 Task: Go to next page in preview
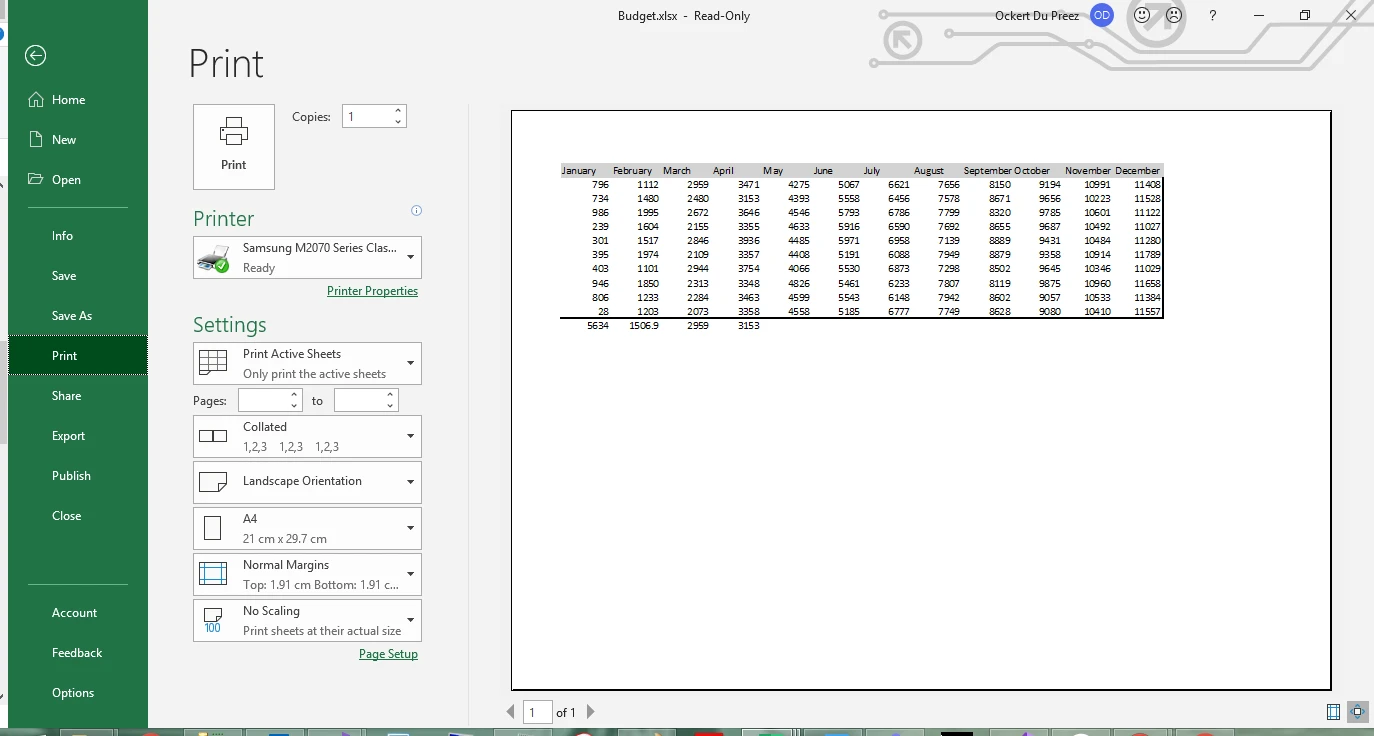click(x=591, y=712)
